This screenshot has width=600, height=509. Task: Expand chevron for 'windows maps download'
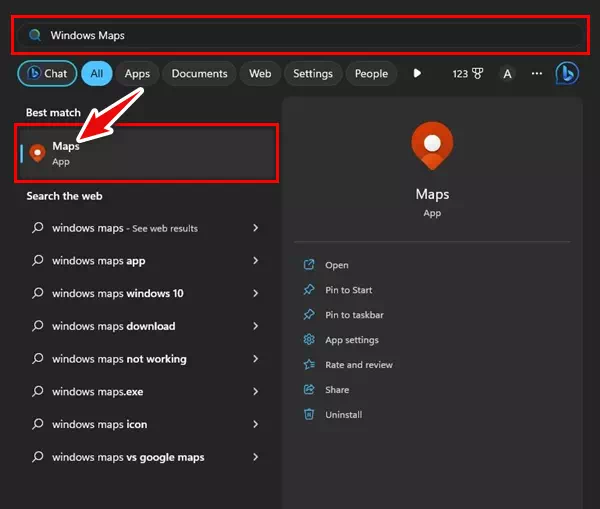point(256,326)
